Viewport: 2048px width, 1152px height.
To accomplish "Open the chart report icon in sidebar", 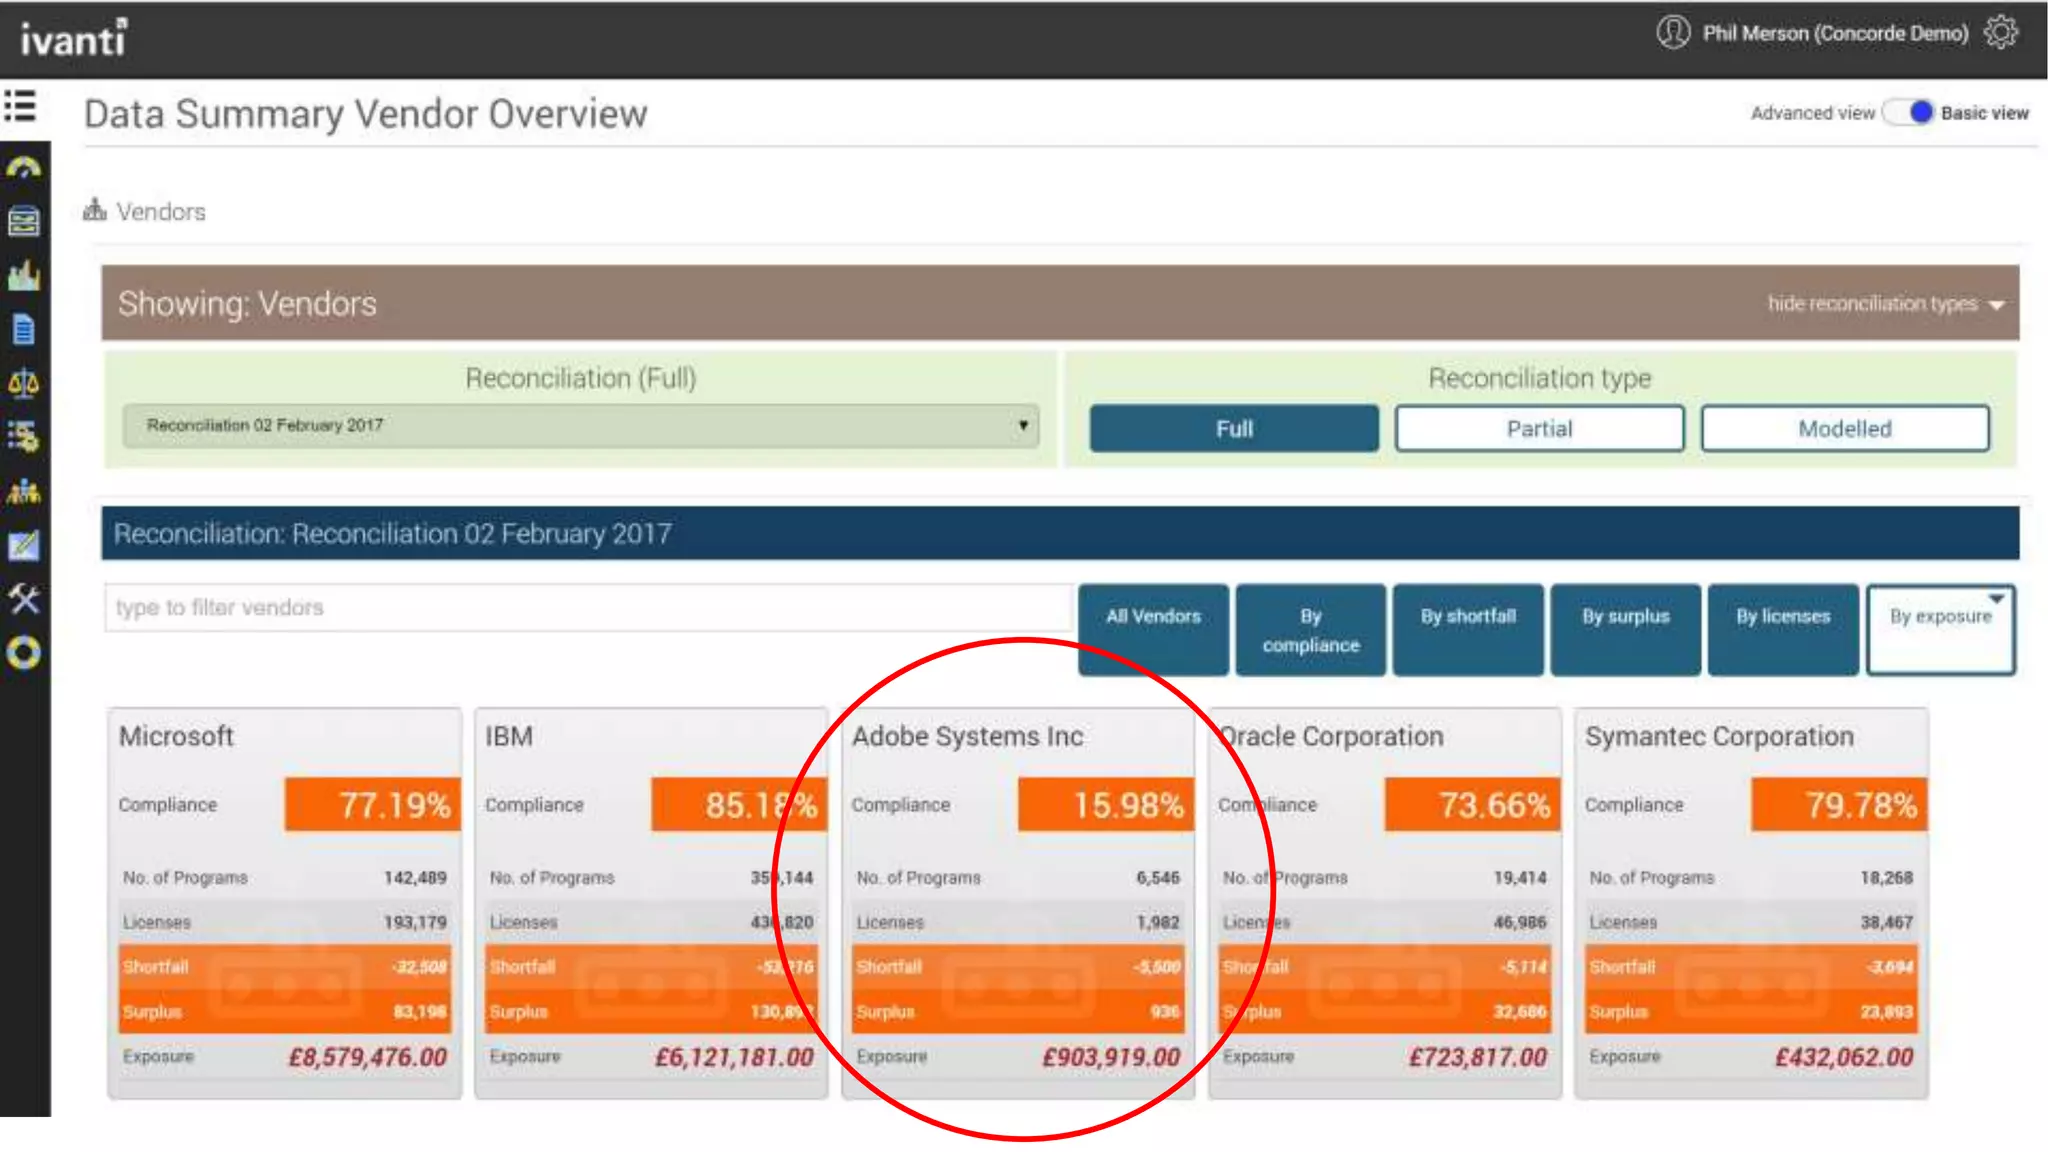I will [x=23, y=545].
